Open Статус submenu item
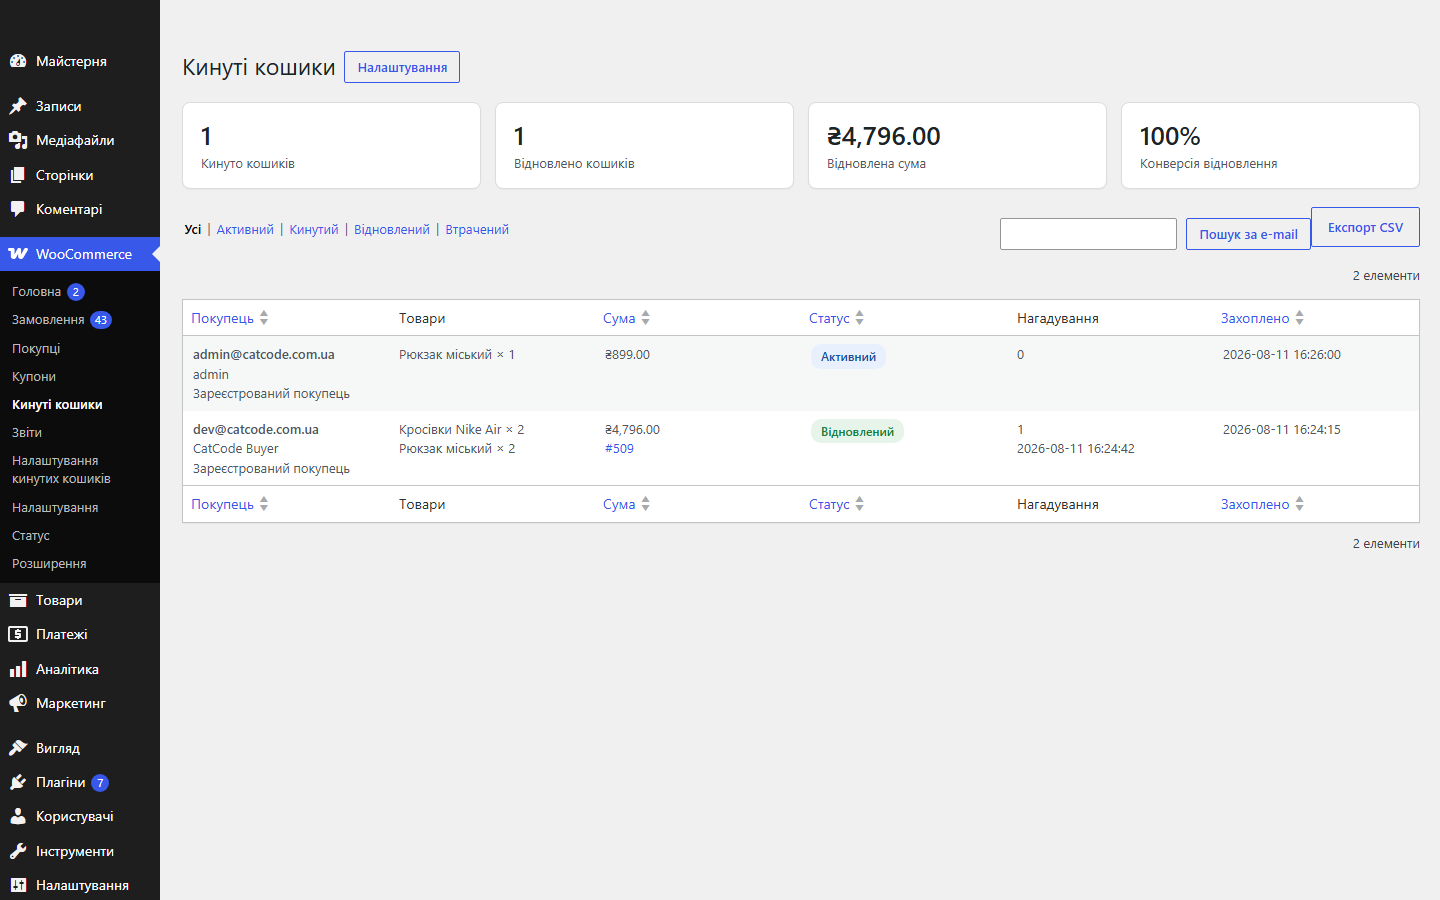This screenshot has height=900, width=1440. [x=31, y=536]
